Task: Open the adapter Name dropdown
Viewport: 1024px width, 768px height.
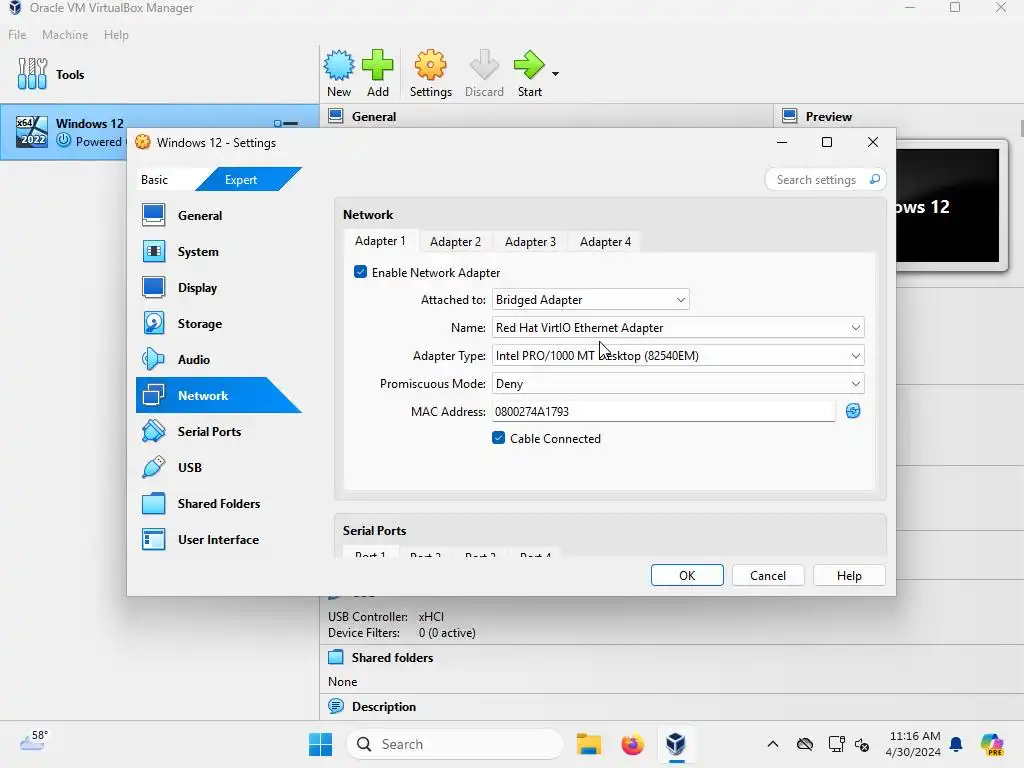Action: (x=678, y=328)
